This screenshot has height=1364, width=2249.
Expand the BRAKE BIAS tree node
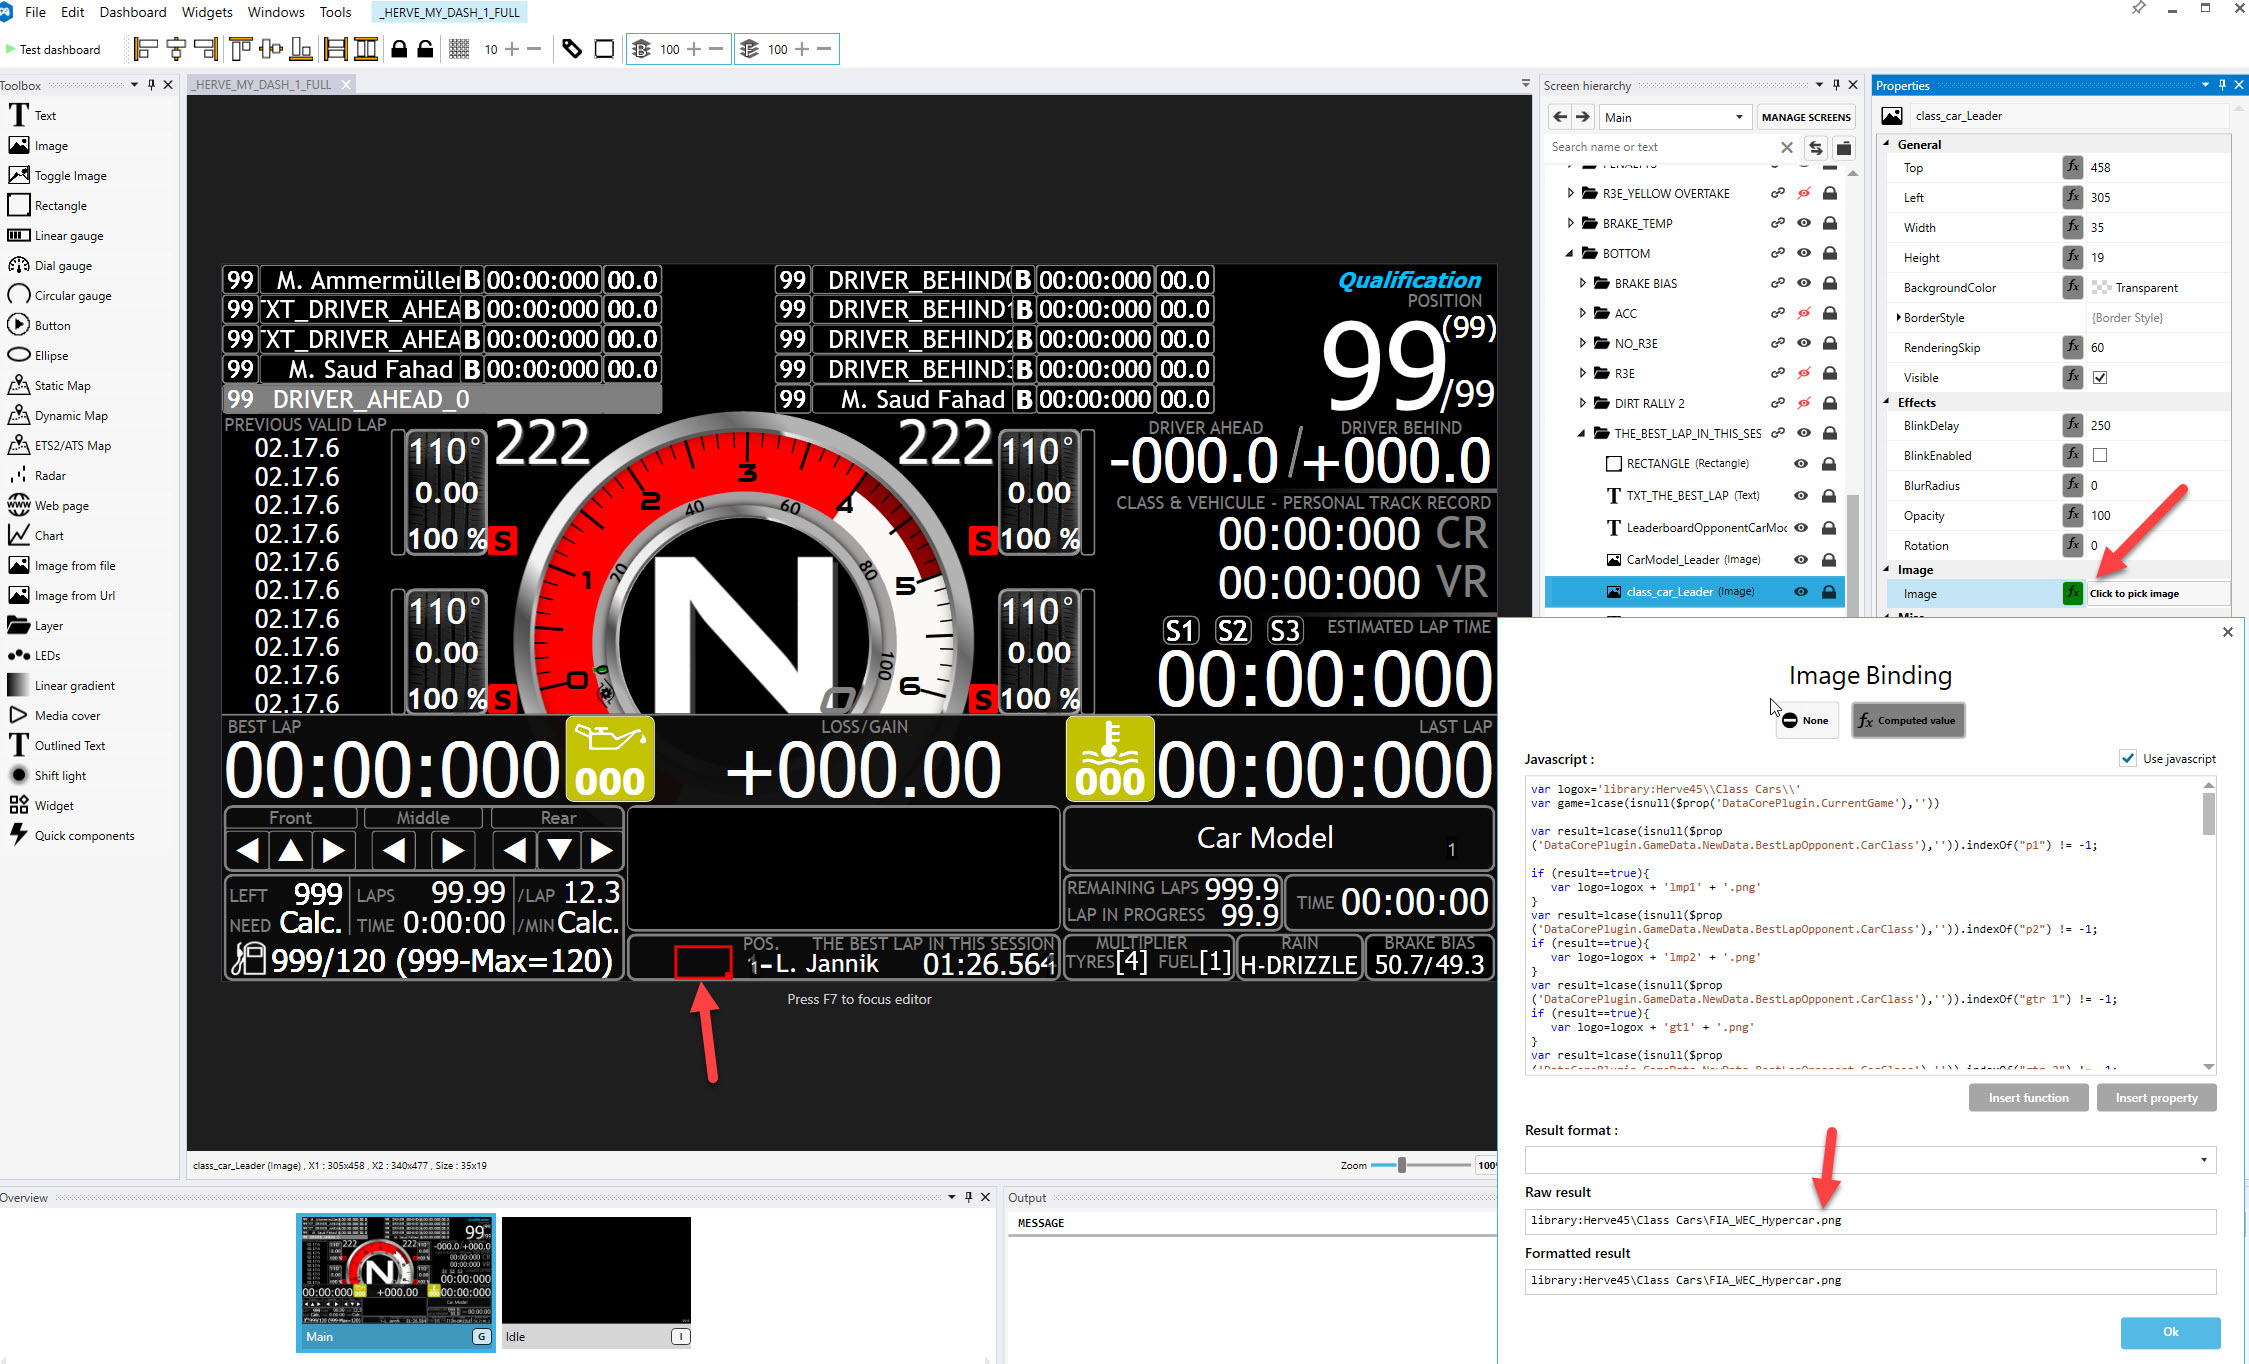point(1581,283)
